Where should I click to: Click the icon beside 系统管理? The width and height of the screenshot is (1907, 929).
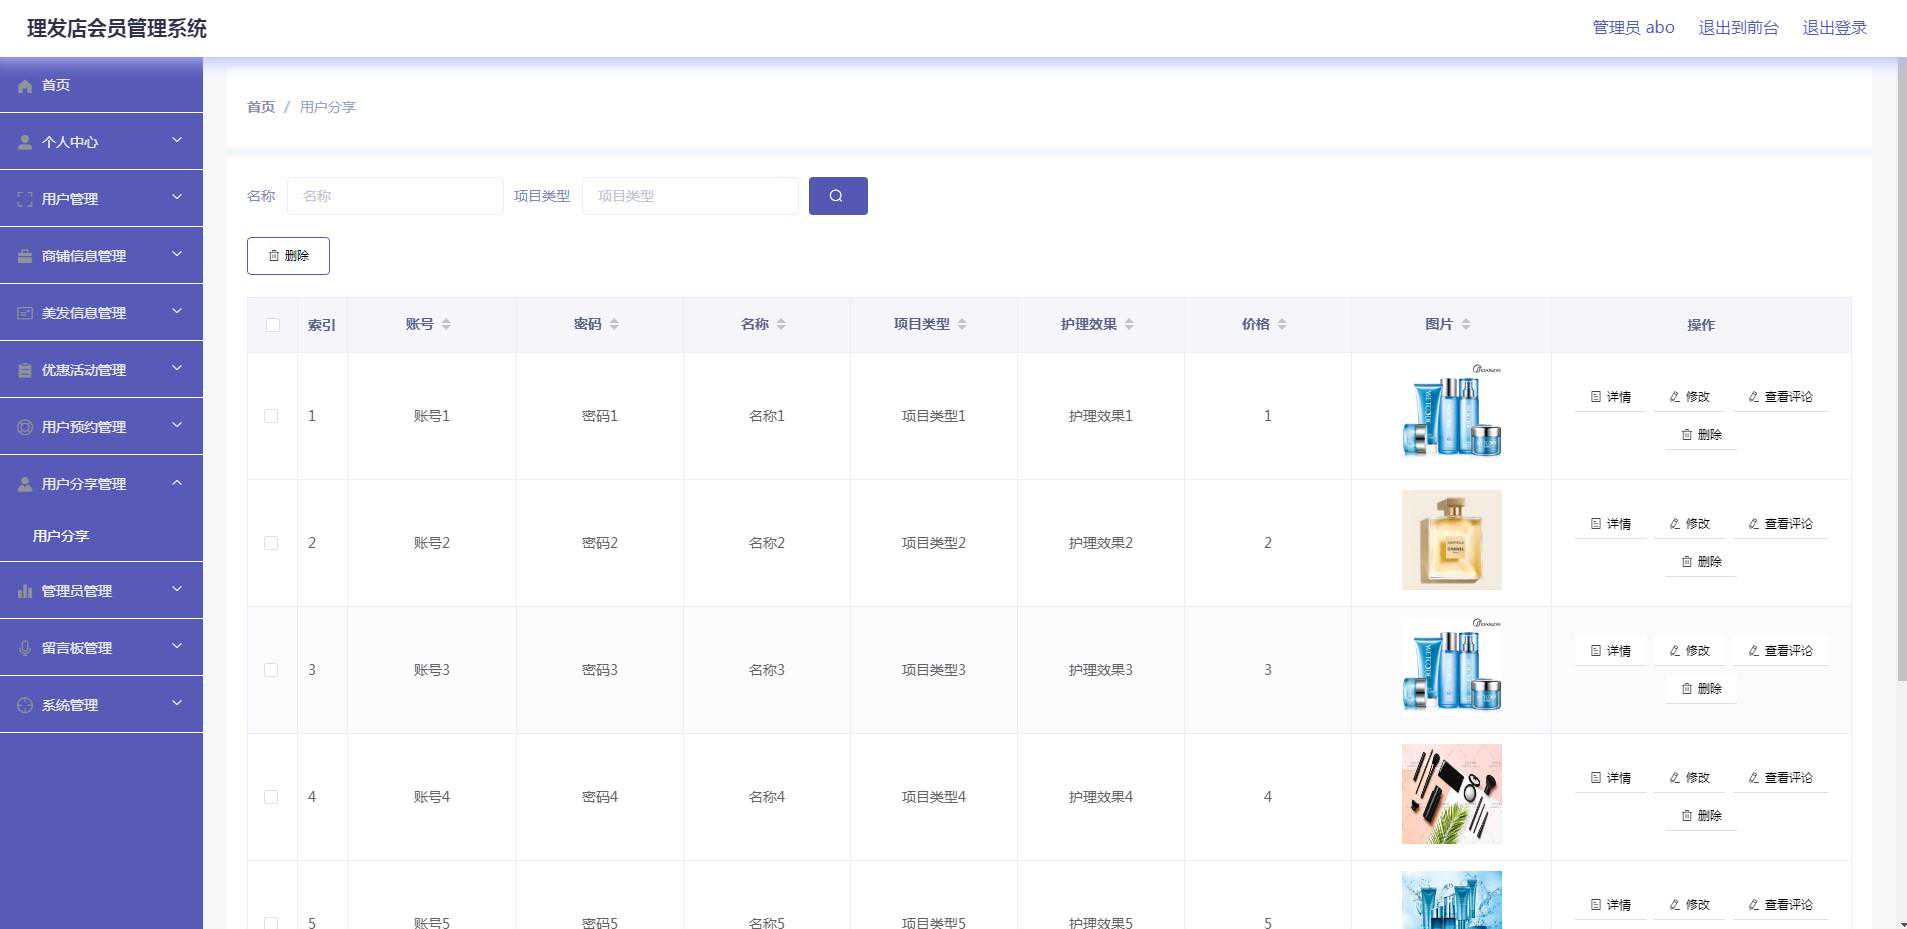pyautogui.click(x=25, y=705)
